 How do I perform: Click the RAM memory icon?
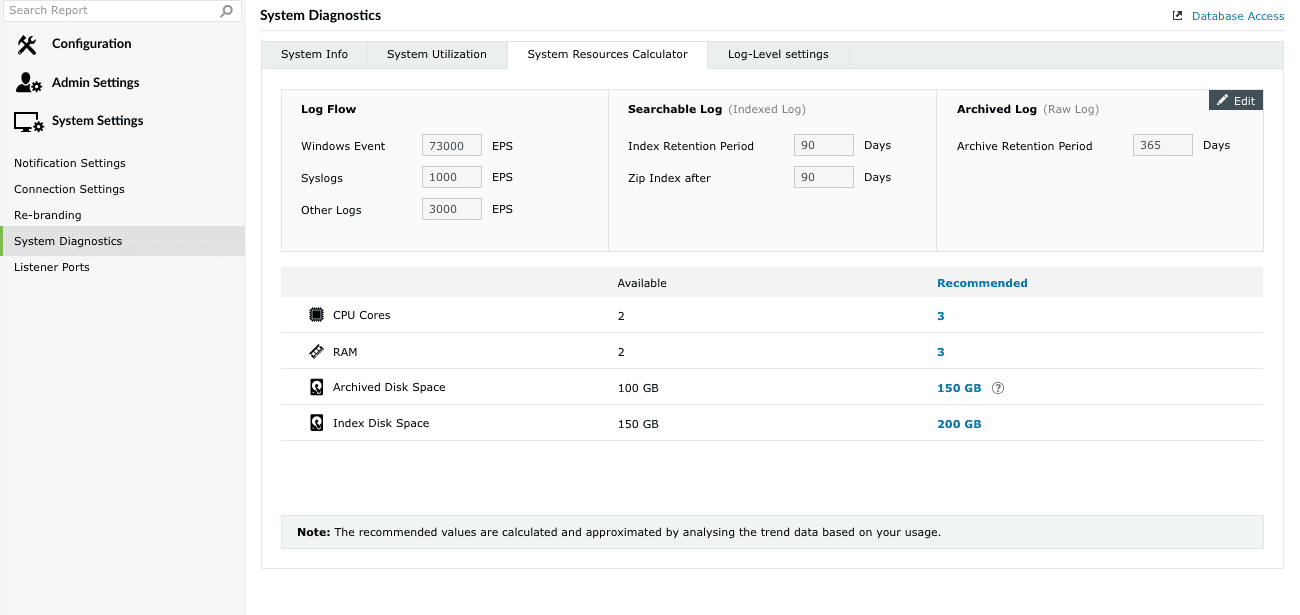click(316, 352)
